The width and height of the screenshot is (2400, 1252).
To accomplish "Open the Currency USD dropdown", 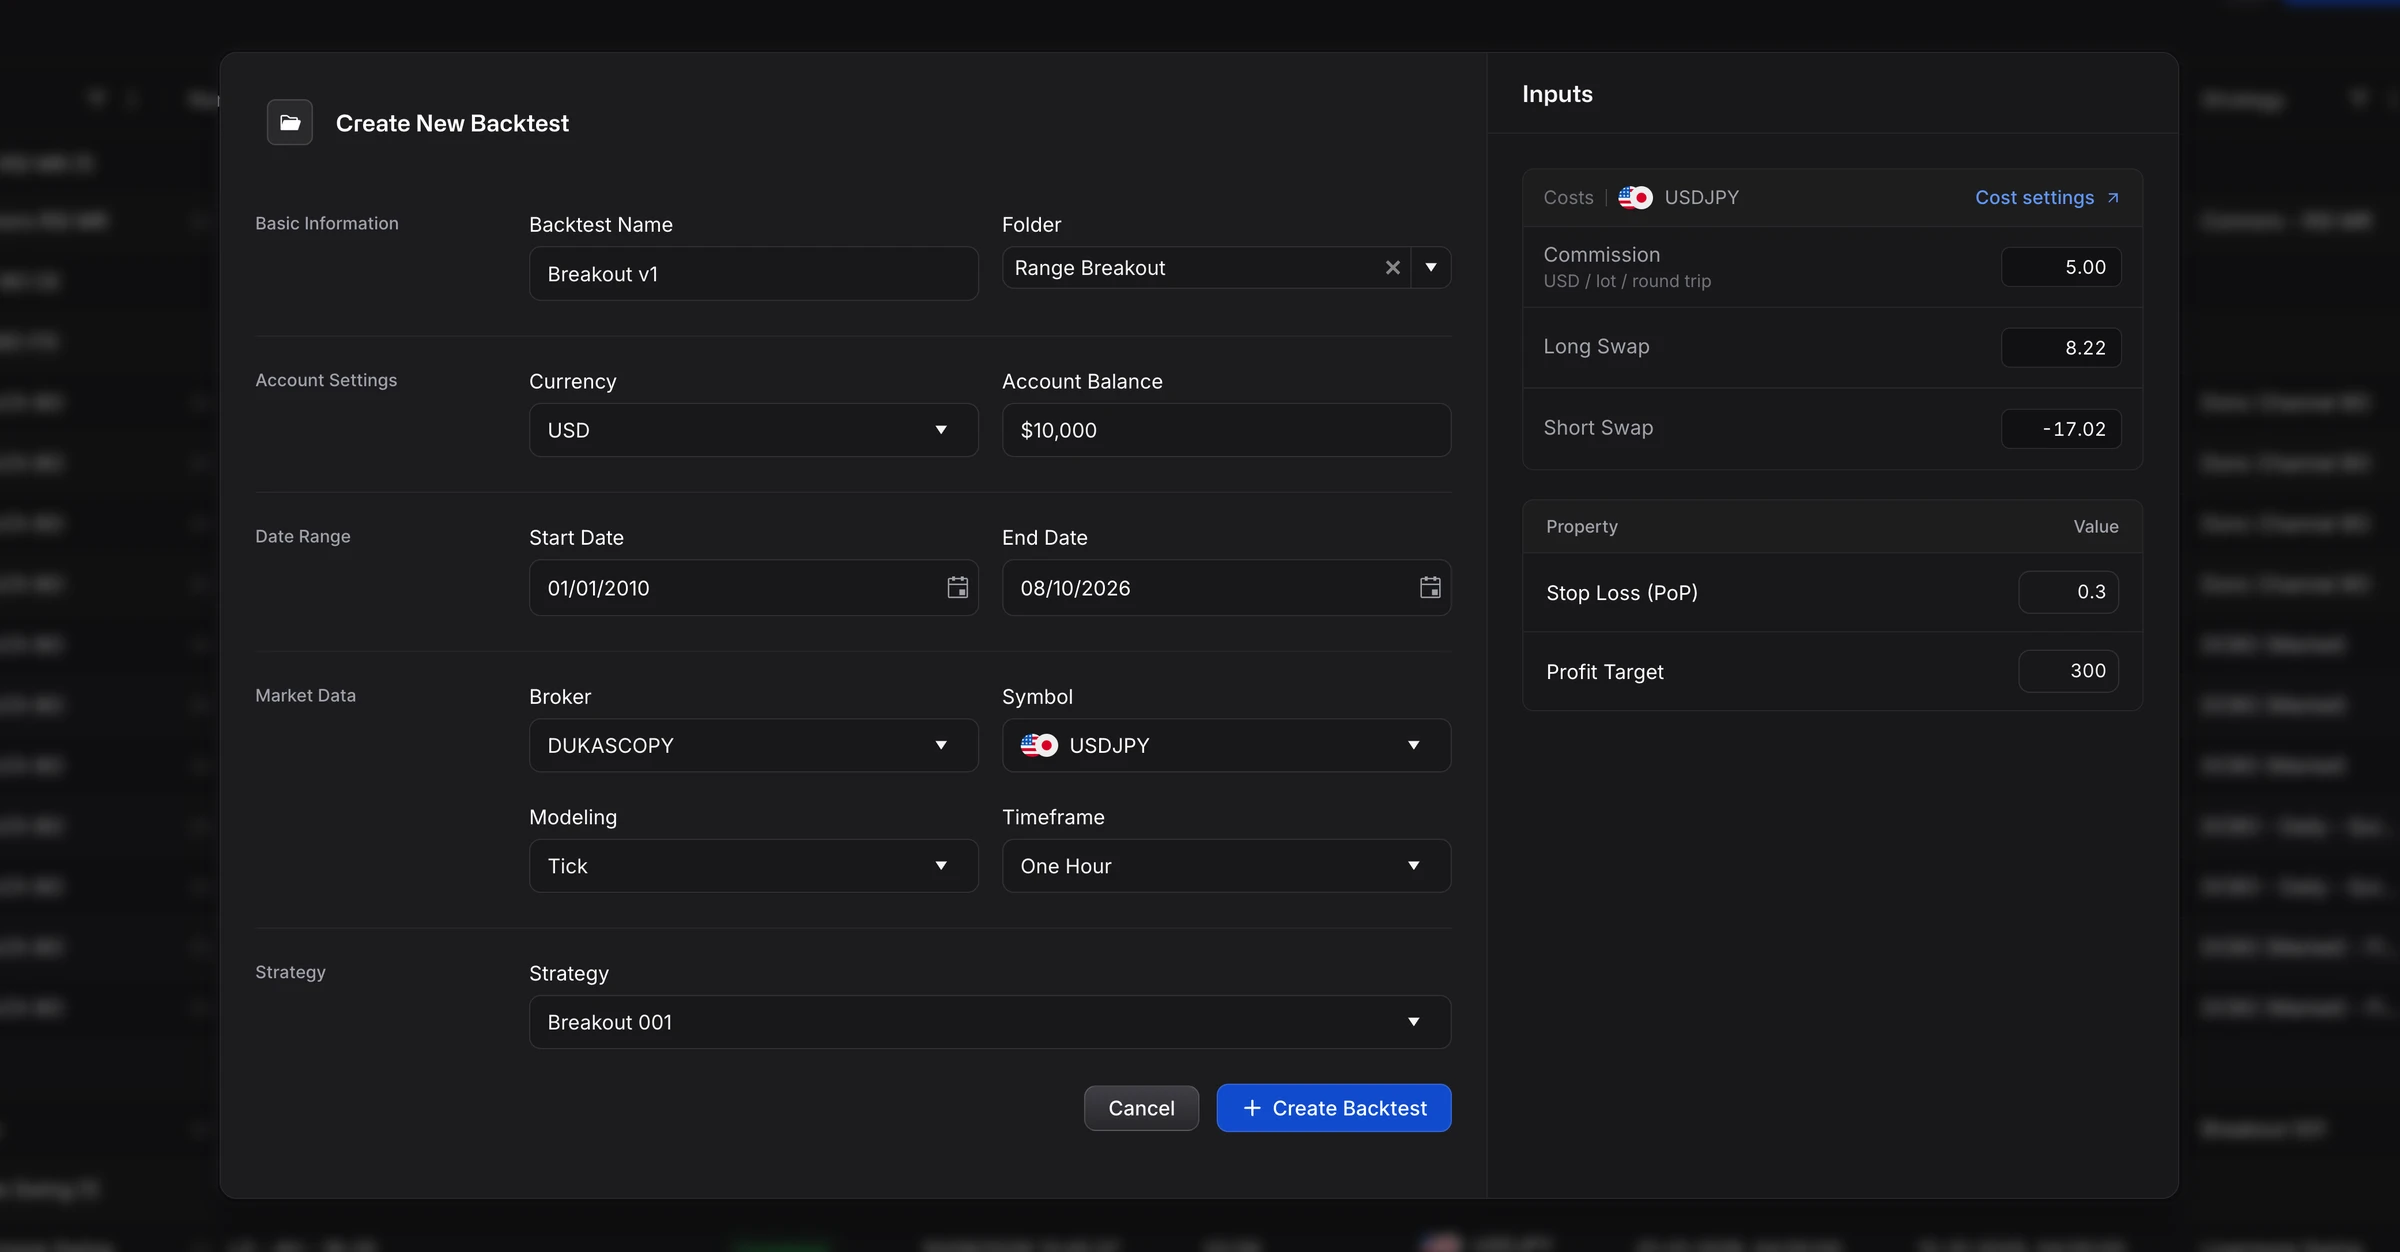I will tap(753, 430).
